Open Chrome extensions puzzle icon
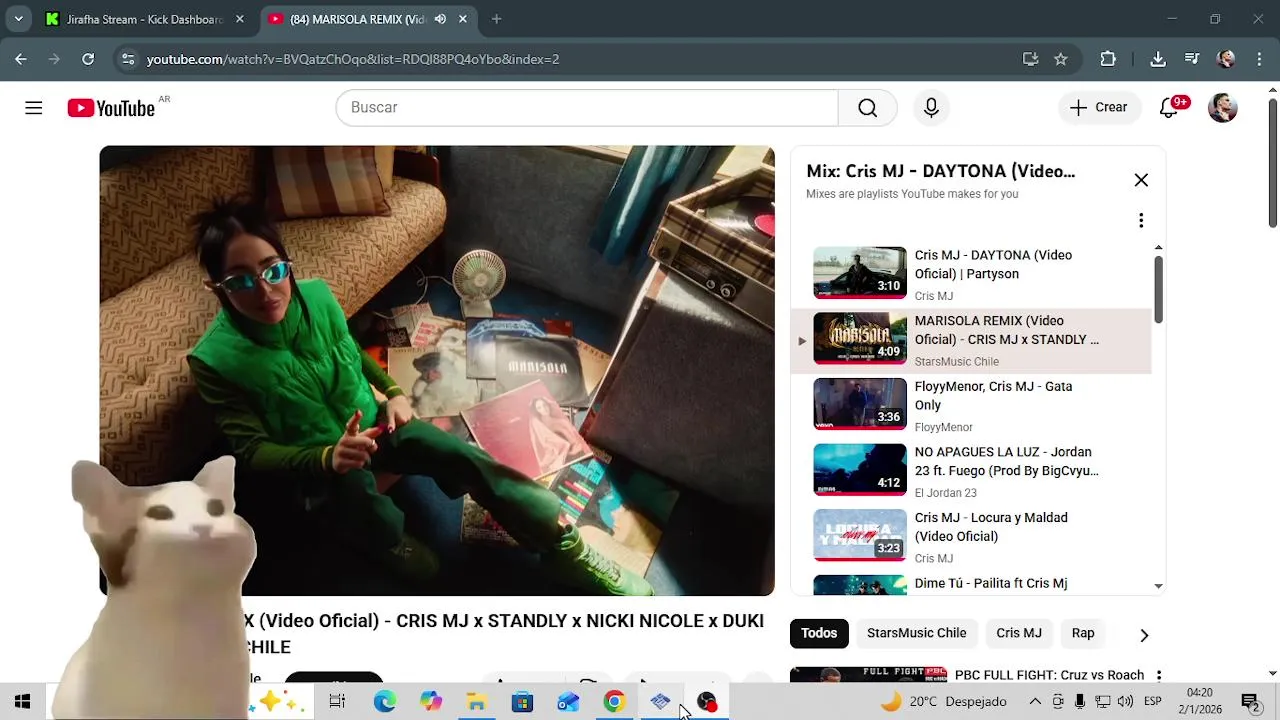The width and height of the screenshot is (1280, 720). click(x=1108, y=59)
